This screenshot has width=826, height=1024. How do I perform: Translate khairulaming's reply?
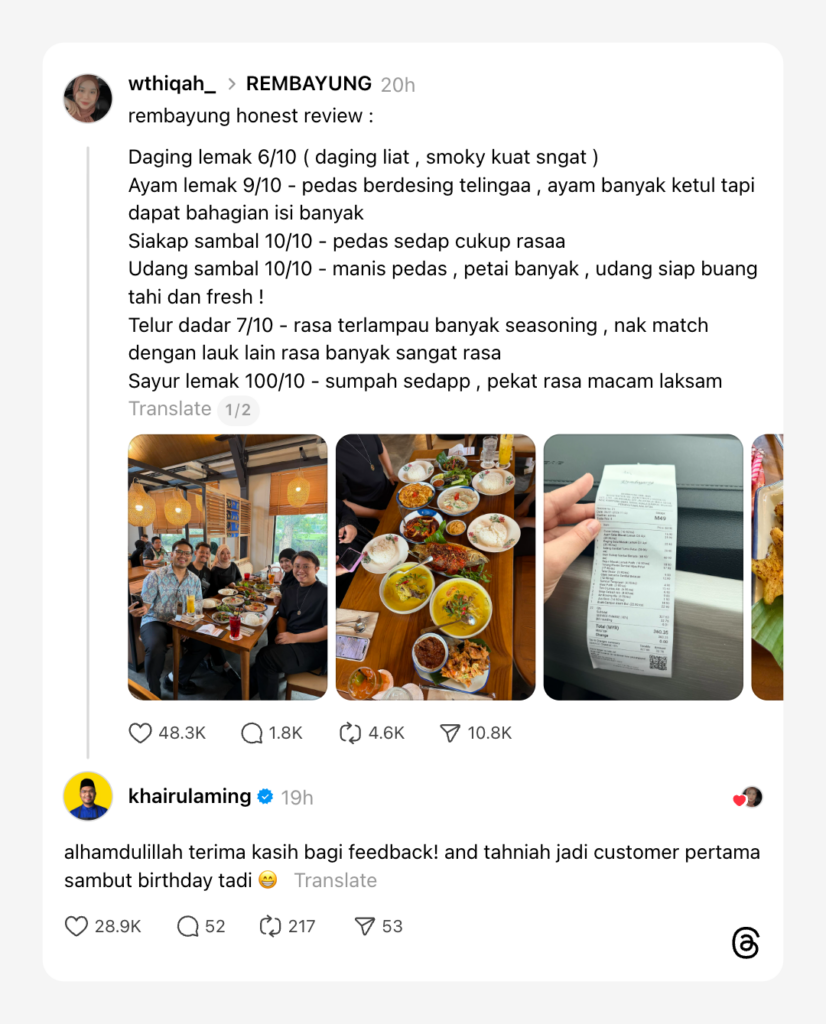point(336,880)
